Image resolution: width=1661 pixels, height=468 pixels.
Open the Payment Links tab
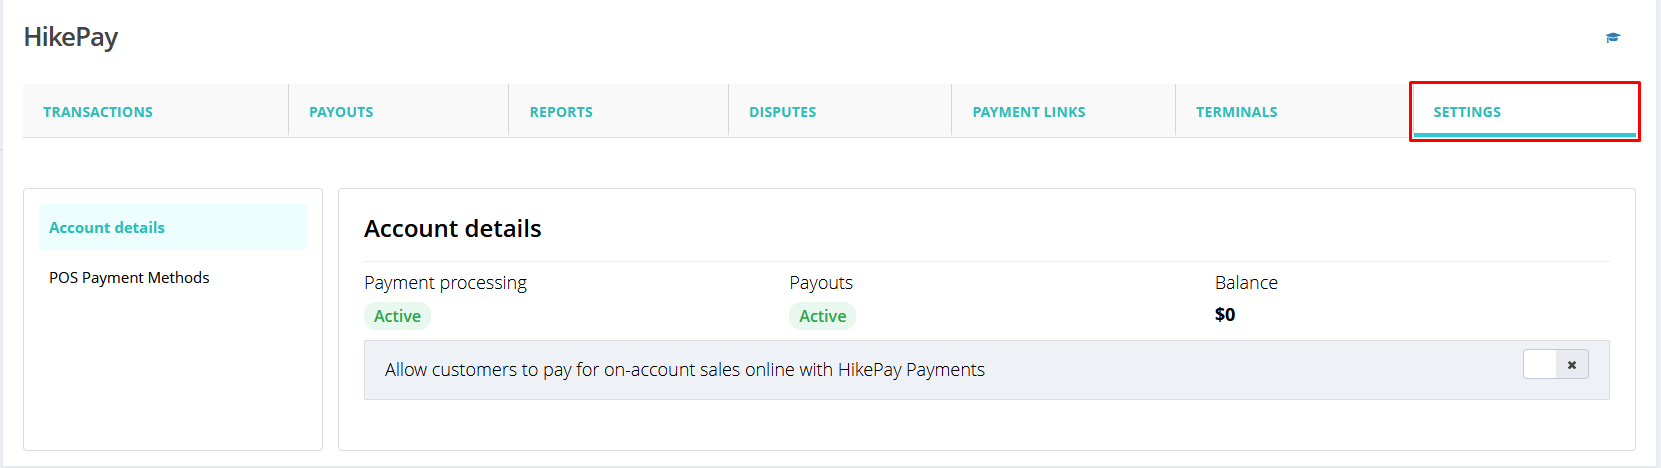(x=1028, y=112)
